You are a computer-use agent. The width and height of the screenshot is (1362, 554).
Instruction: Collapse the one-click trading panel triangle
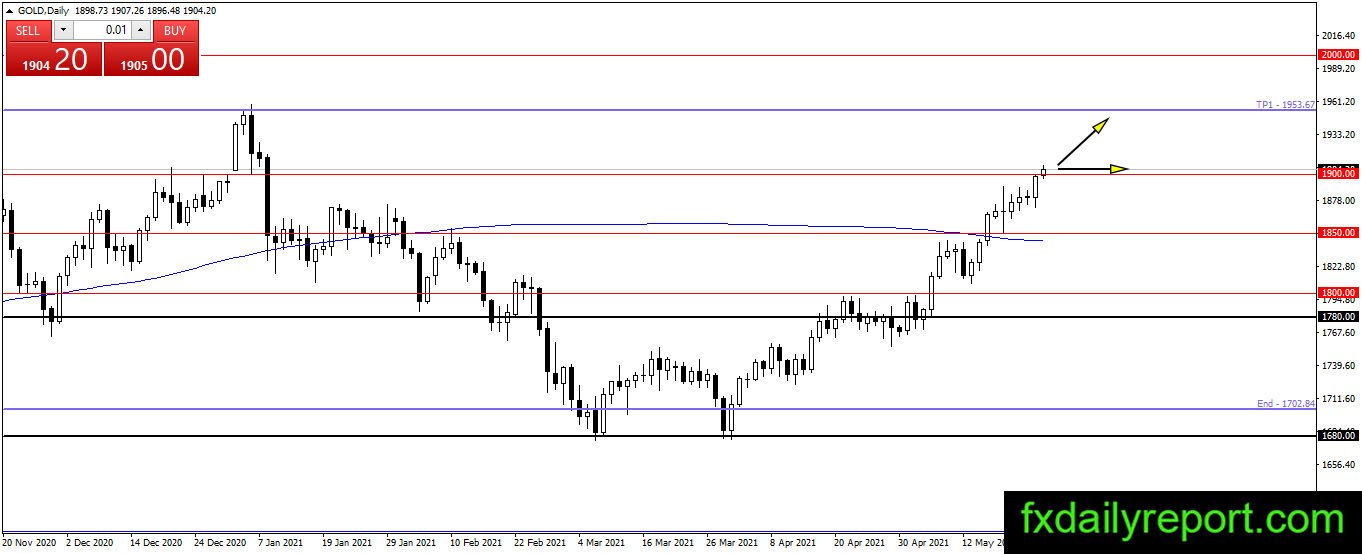click(x=10, y=9)
